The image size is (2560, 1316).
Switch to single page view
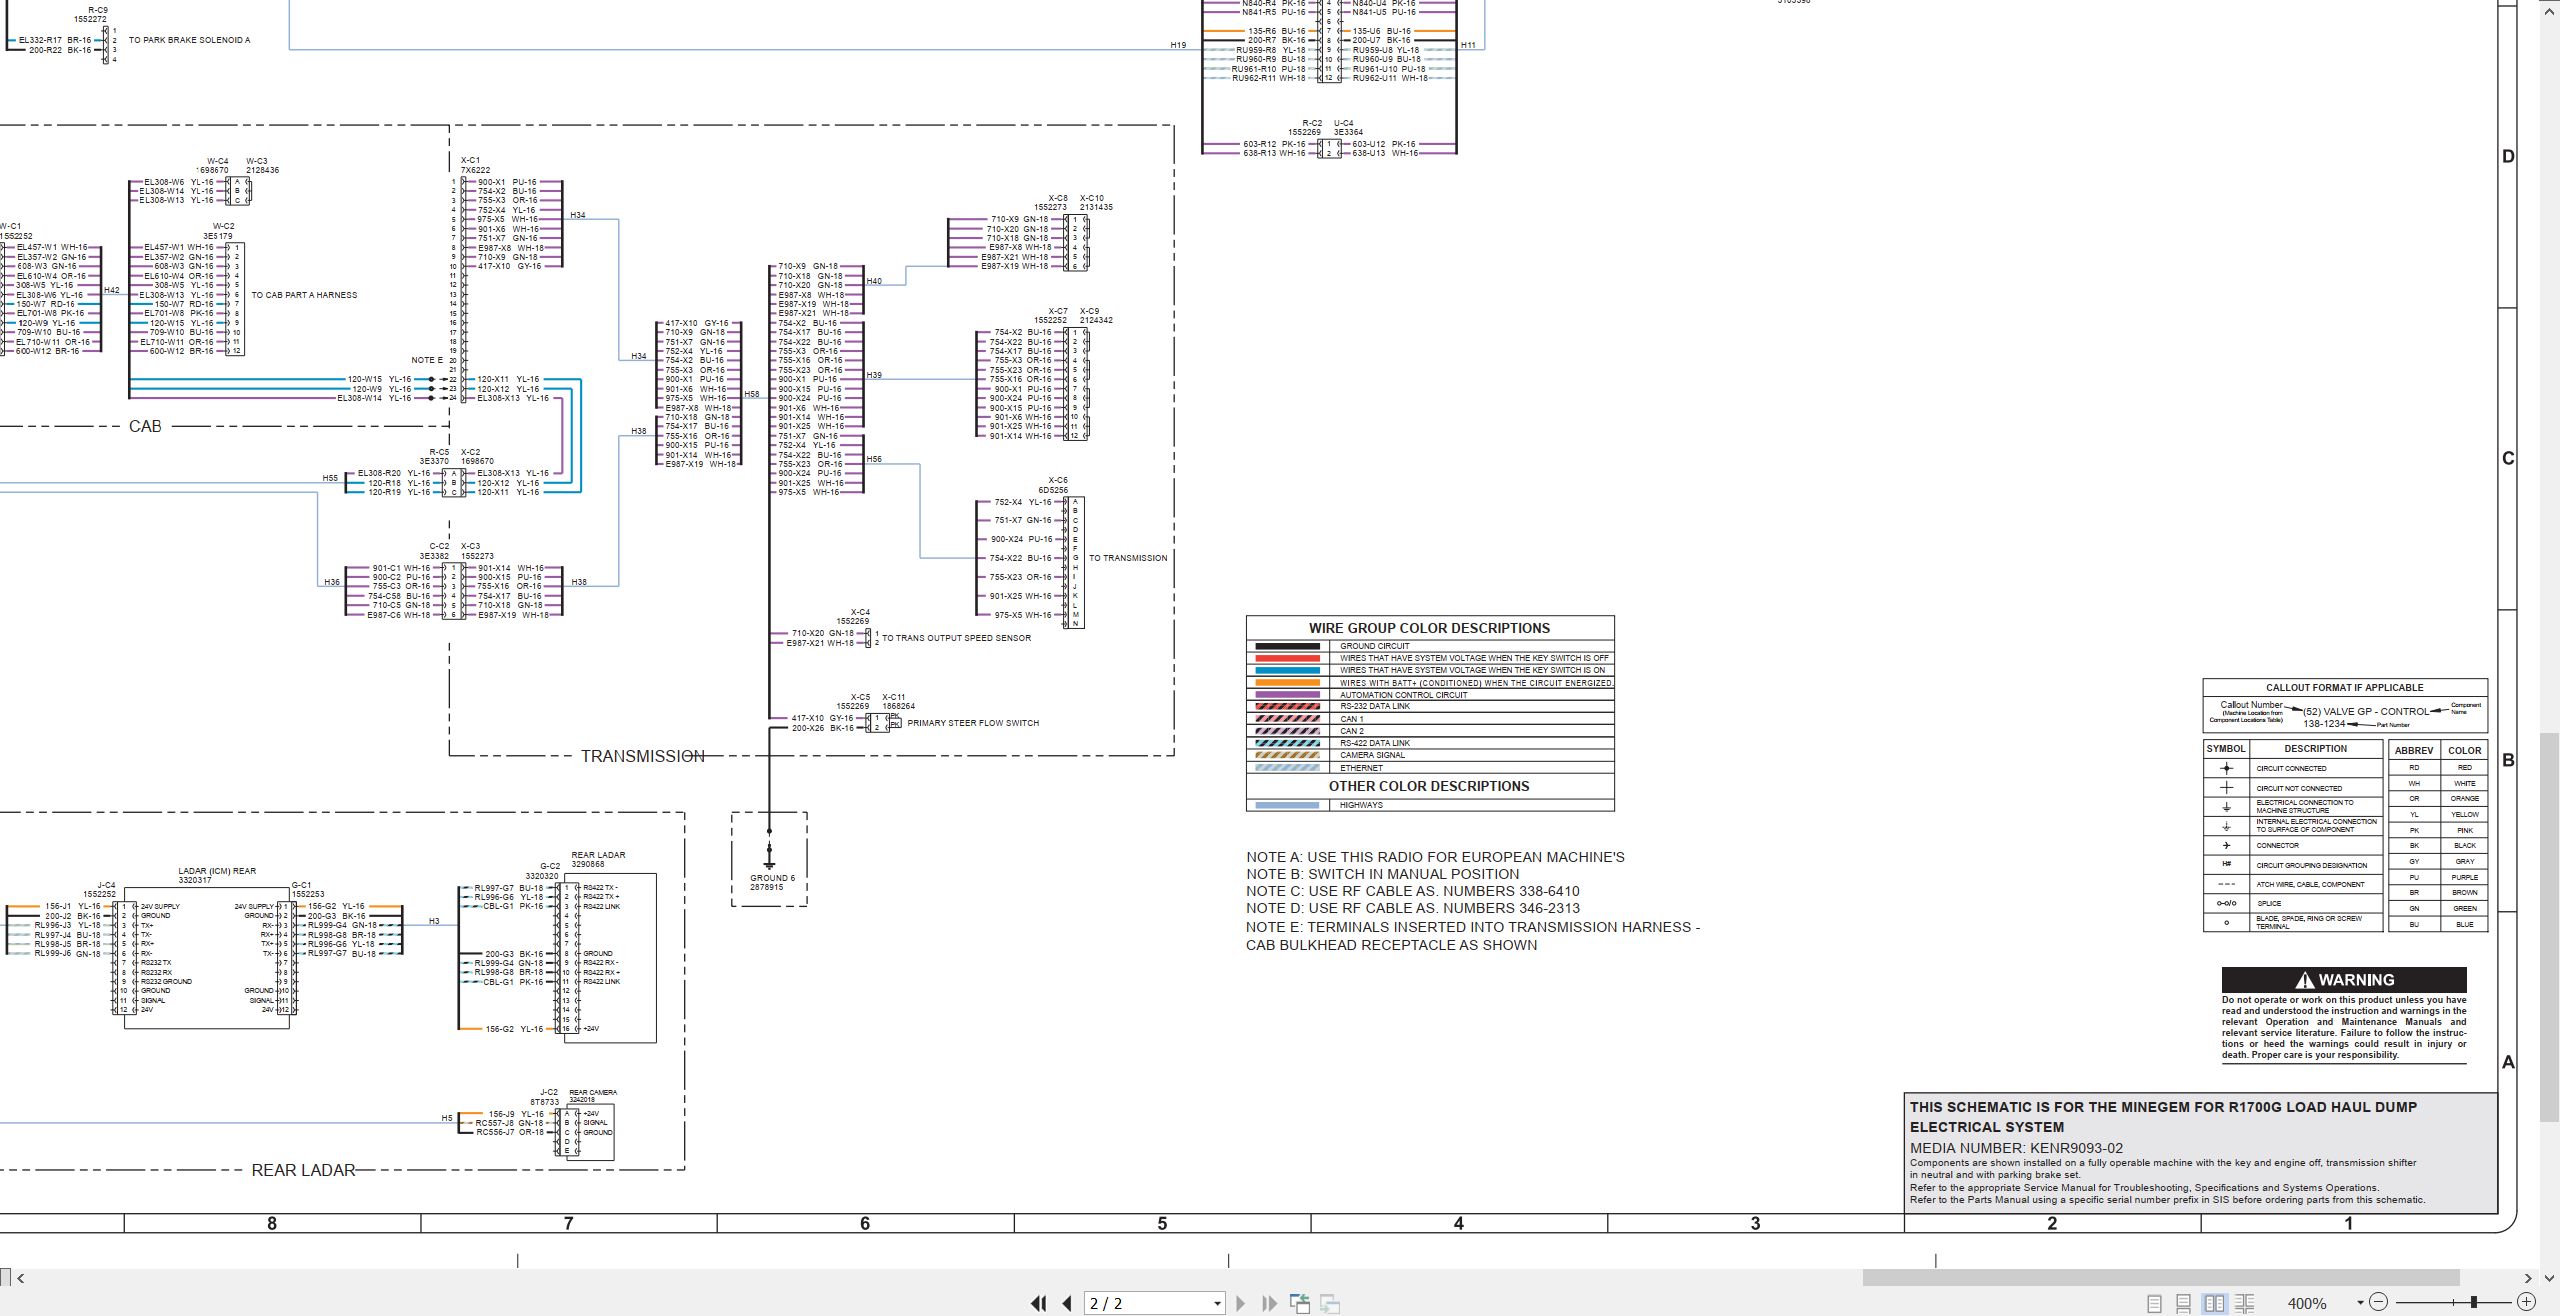pos(2154,1303)
